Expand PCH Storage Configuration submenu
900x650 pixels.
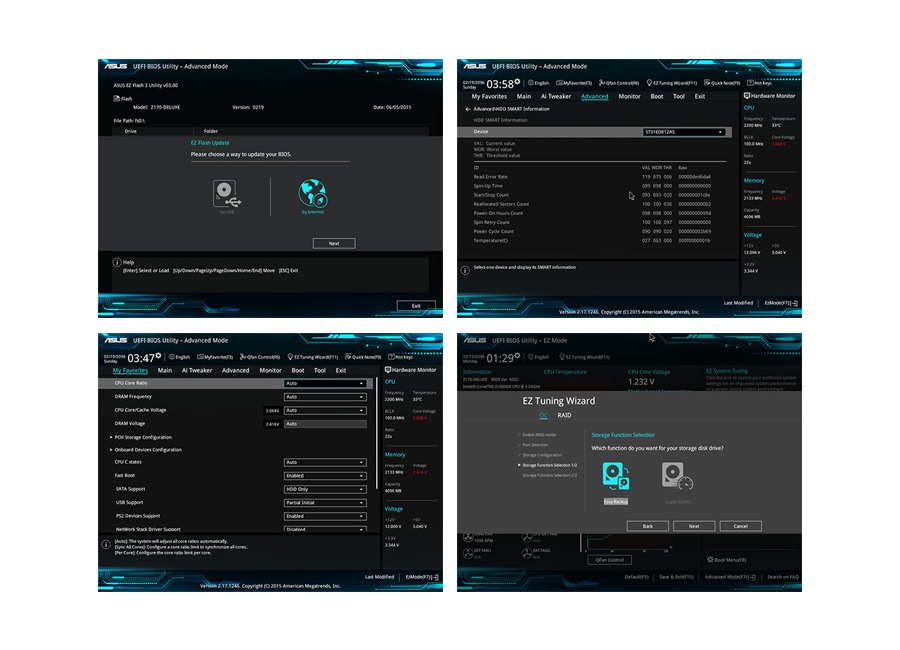click(x=142, y=438)
